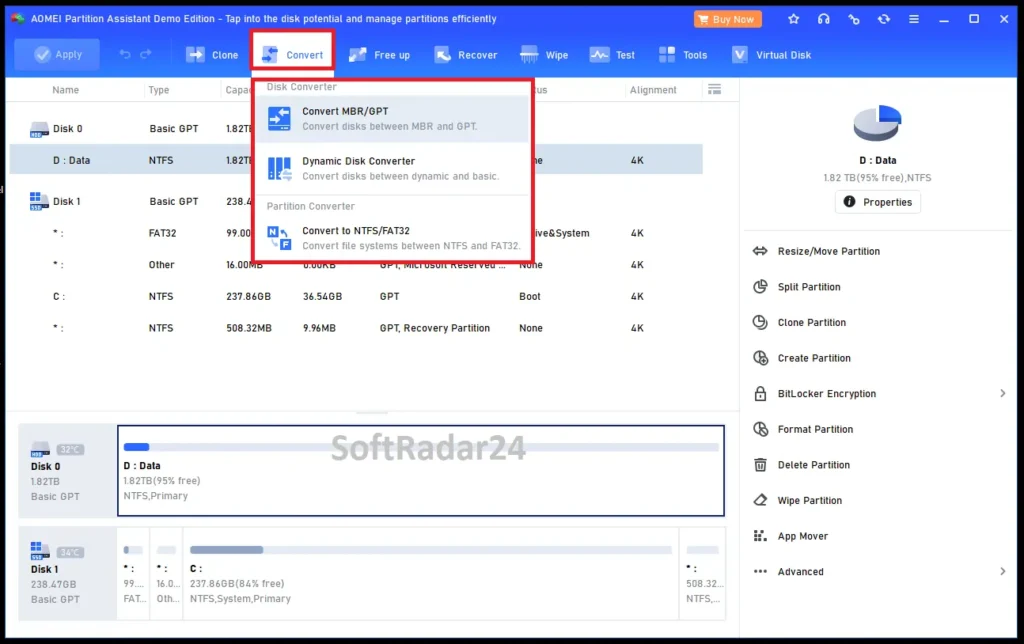This screenshot has width=1024, height=644.
Task: Redo the pending operation
Action: 146,54
